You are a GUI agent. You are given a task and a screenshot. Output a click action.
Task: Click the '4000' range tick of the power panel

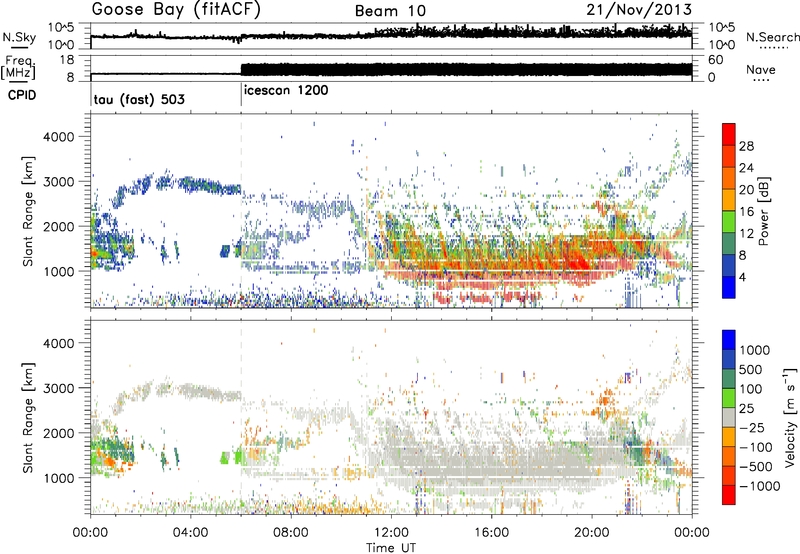[x=59, y=137]
